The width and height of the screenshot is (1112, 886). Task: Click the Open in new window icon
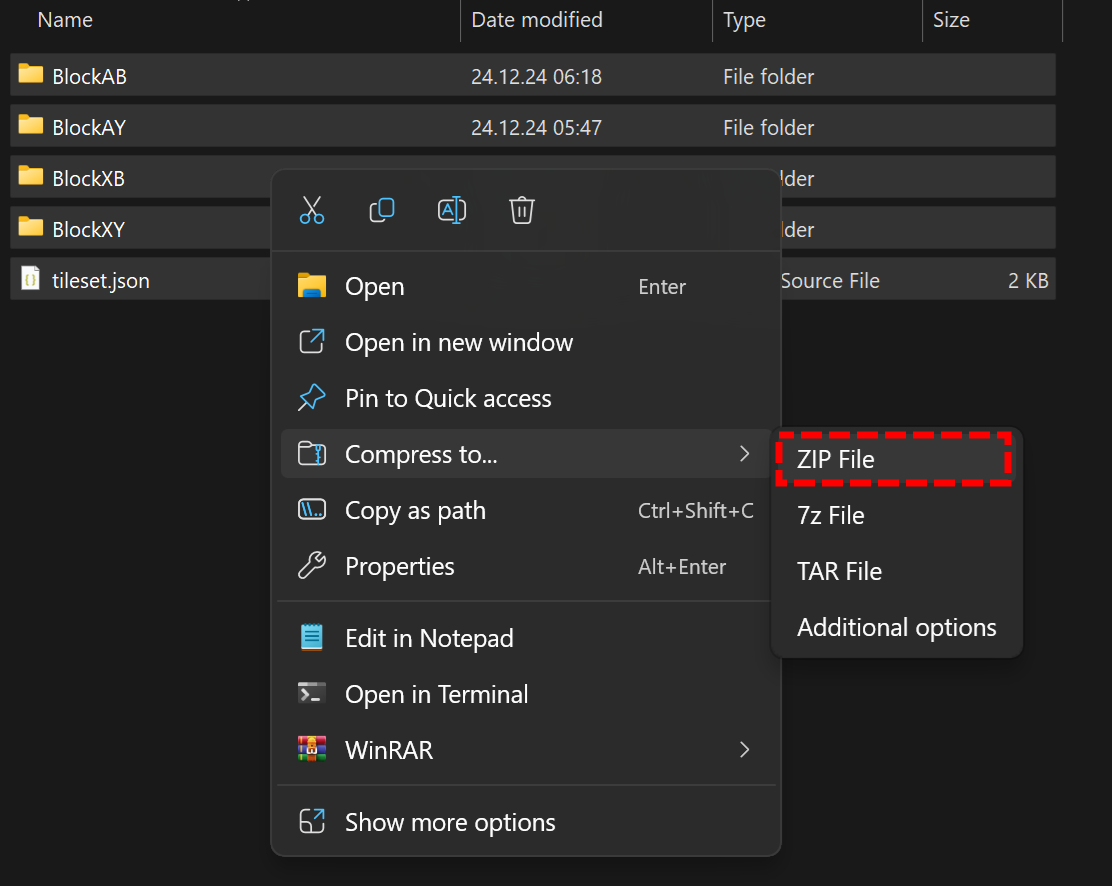pyautogui.click(x=312, y=342)
